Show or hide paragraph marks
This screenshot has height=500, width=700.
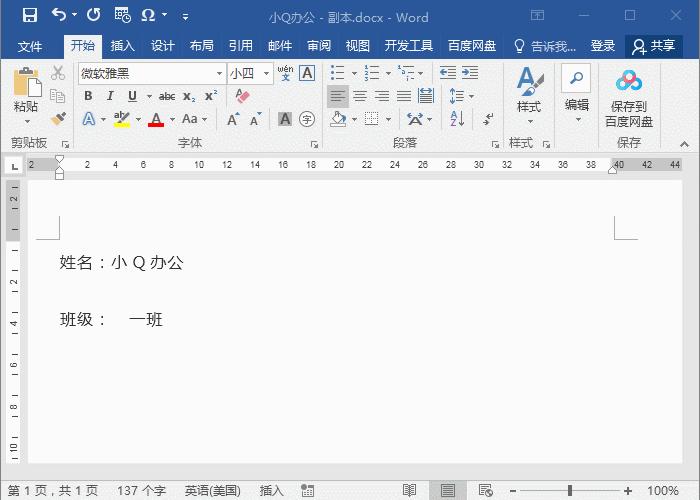pos(488,119)
